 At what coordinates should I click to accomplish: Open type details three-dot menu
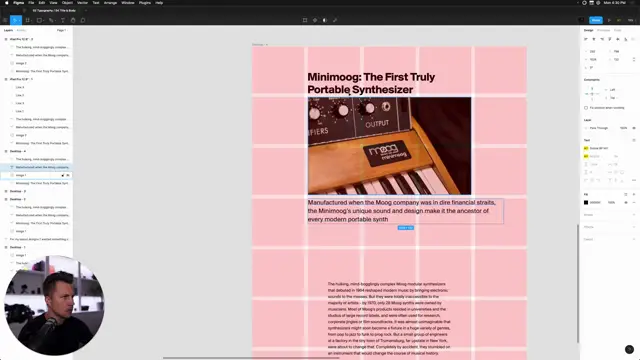coord(634,180)
